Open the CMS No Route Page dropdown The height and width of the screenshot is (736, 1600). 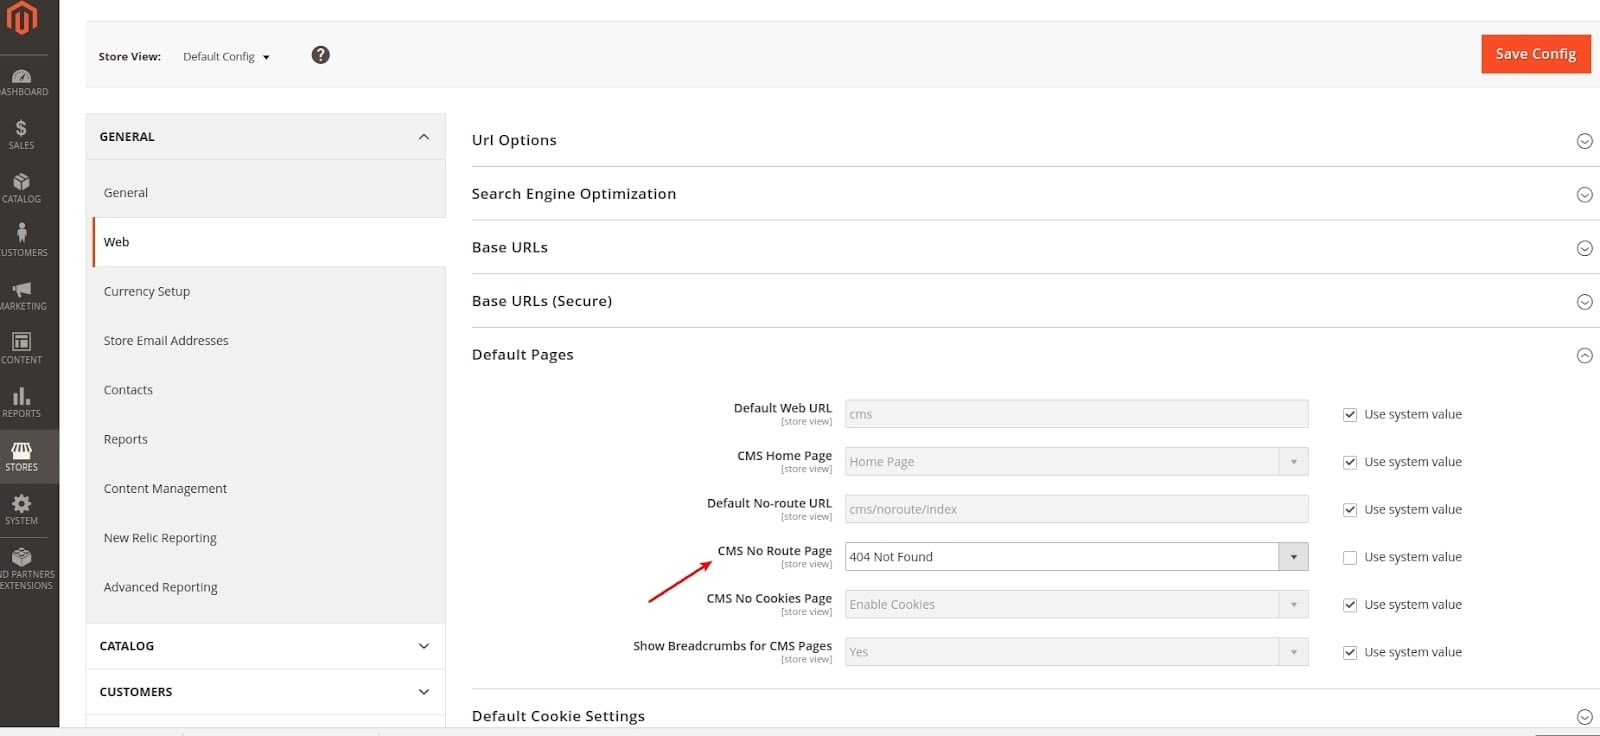1076,557
